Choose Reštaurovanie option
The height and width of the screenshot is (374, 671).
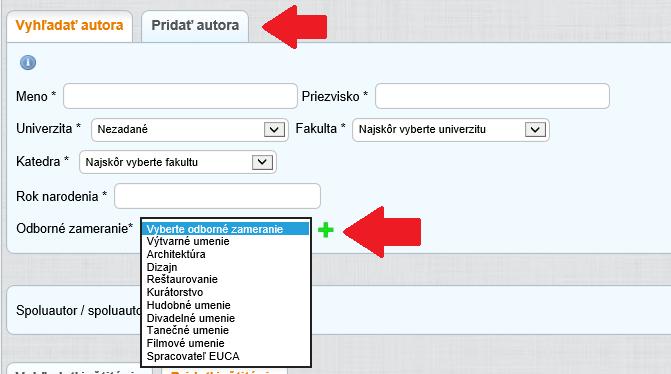point(226,279)
